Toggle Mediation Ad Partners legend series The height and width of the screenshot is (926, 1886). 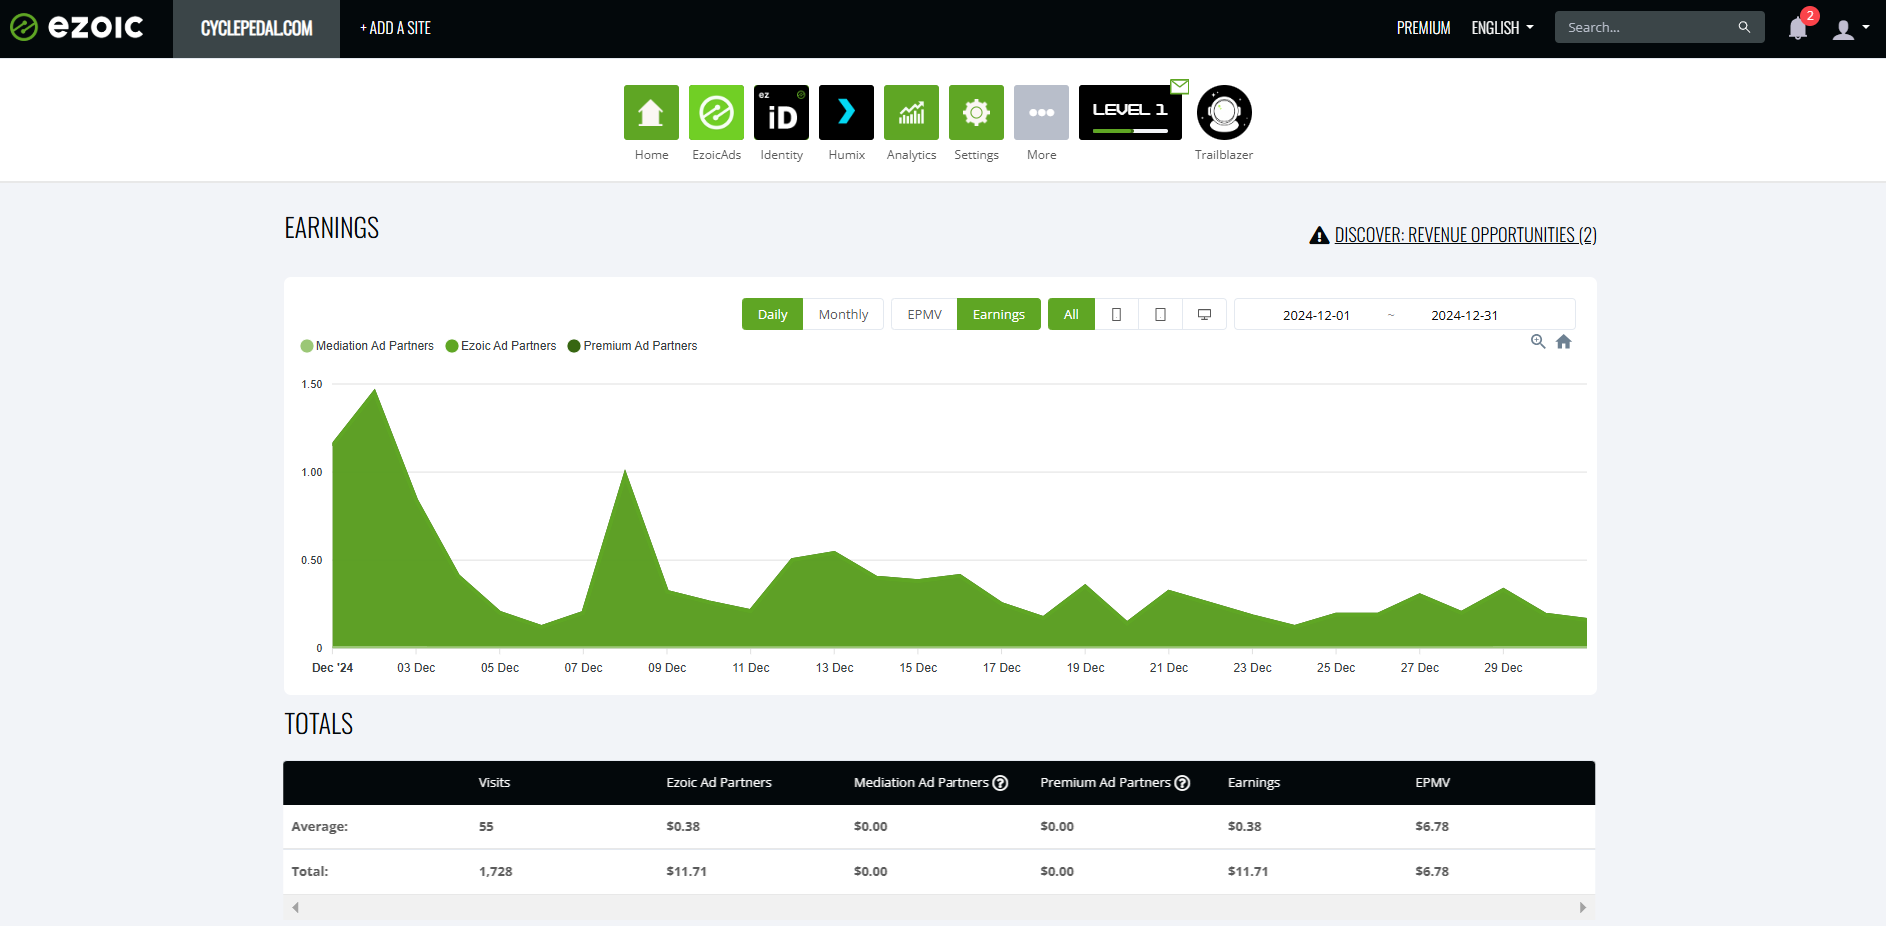tap(367, 346)
